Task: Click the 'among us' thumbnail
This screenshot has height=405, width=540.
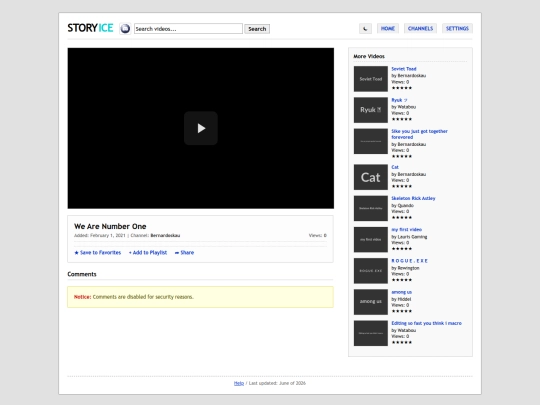Action: [371, 302]
